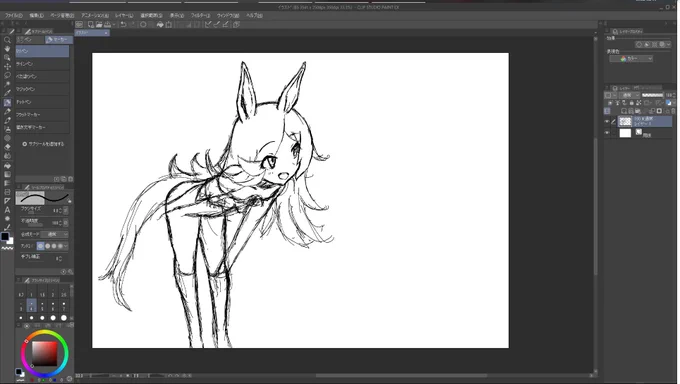Select the Move Layer cross-arrow tool
Viewport: 680px width, 384px height.
click(x=7, y=66)
